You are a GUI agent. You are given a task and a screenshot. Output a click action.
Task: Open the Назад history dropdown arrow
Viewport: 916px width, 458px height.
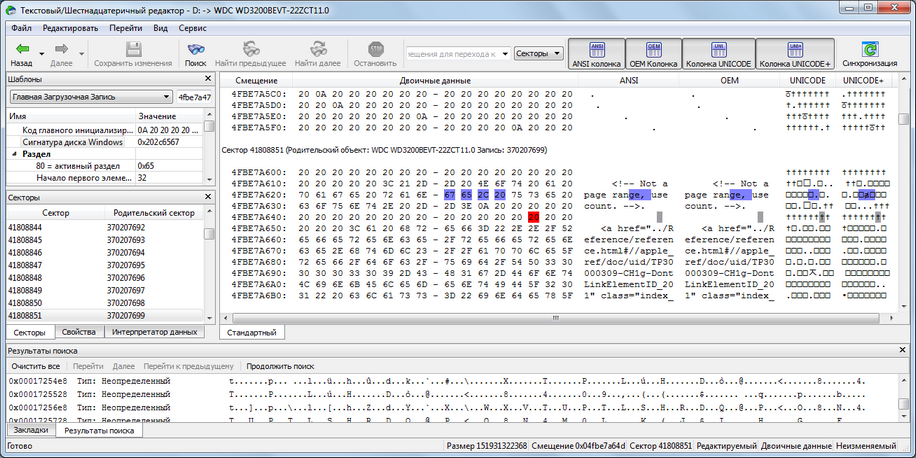(x=41, y=53)
